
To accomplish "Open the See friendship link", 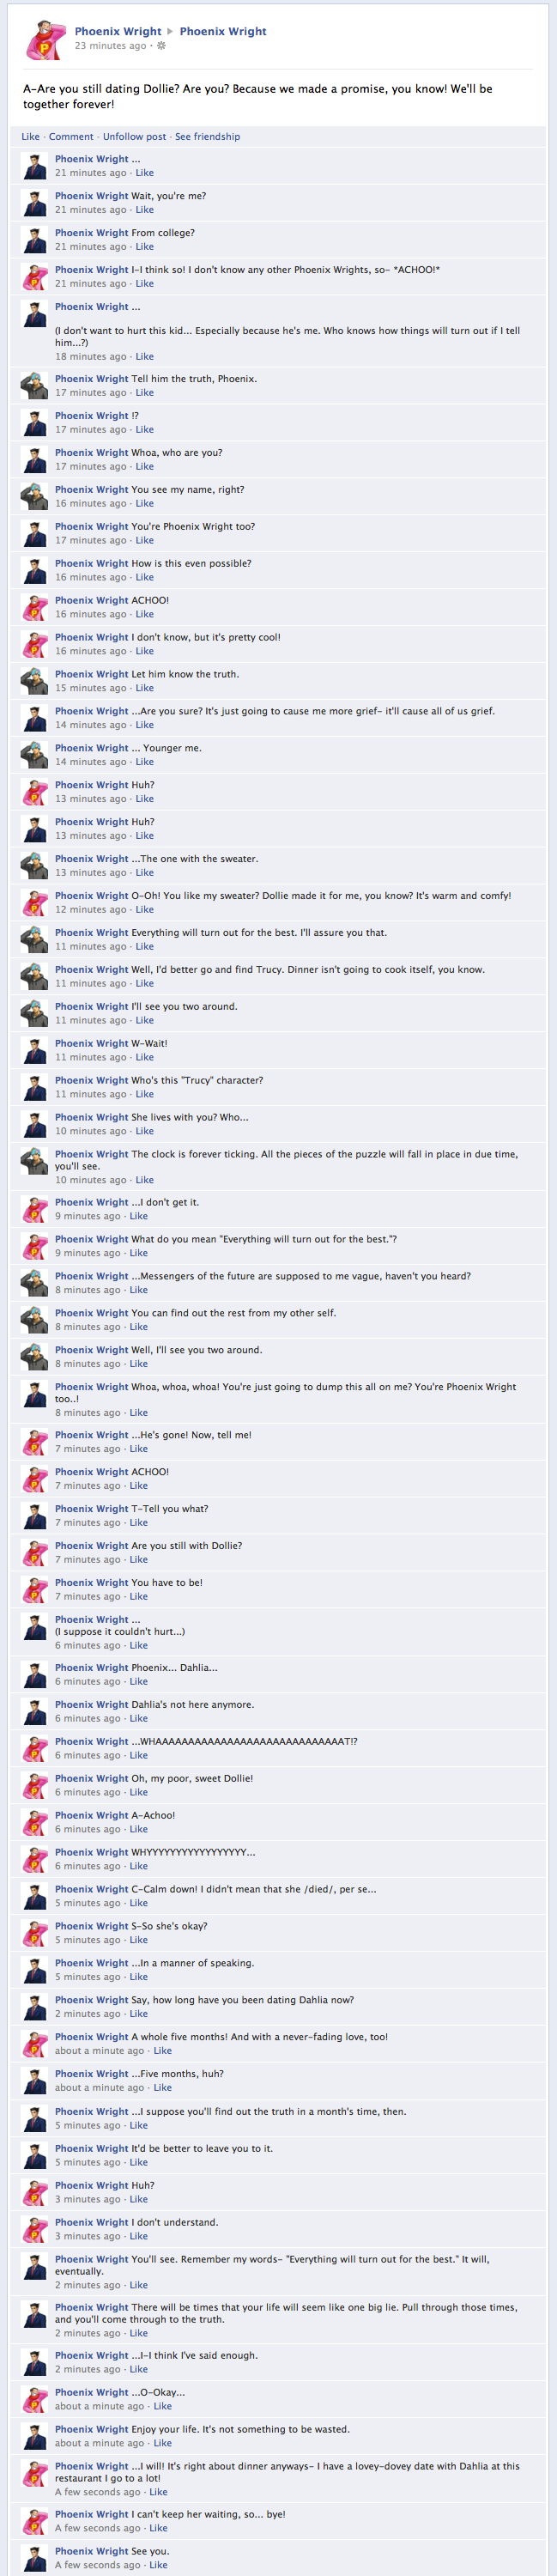I will 208,137.
